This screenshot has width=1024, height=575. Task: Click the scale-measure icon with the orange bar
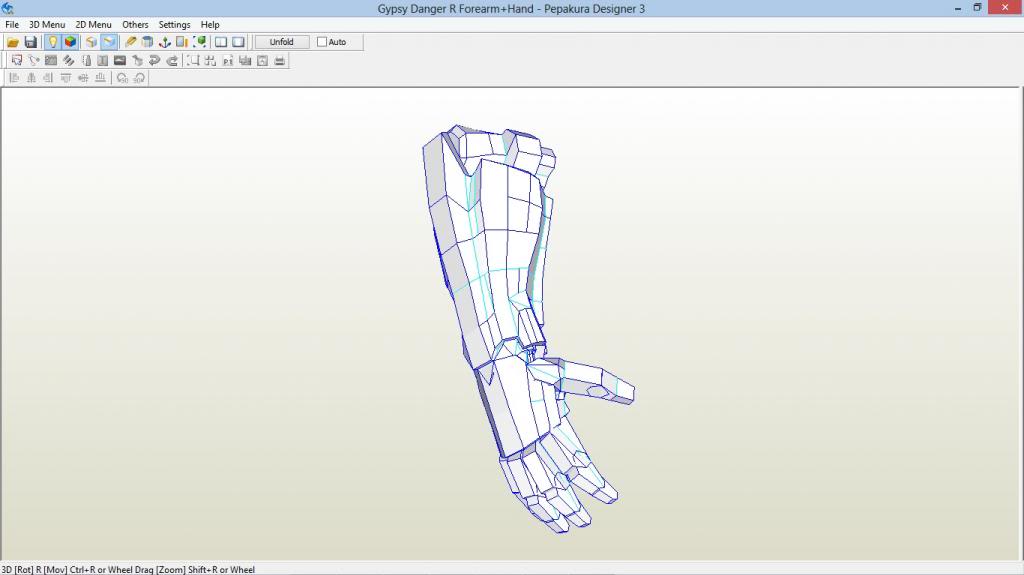click(x=182, y=42)
